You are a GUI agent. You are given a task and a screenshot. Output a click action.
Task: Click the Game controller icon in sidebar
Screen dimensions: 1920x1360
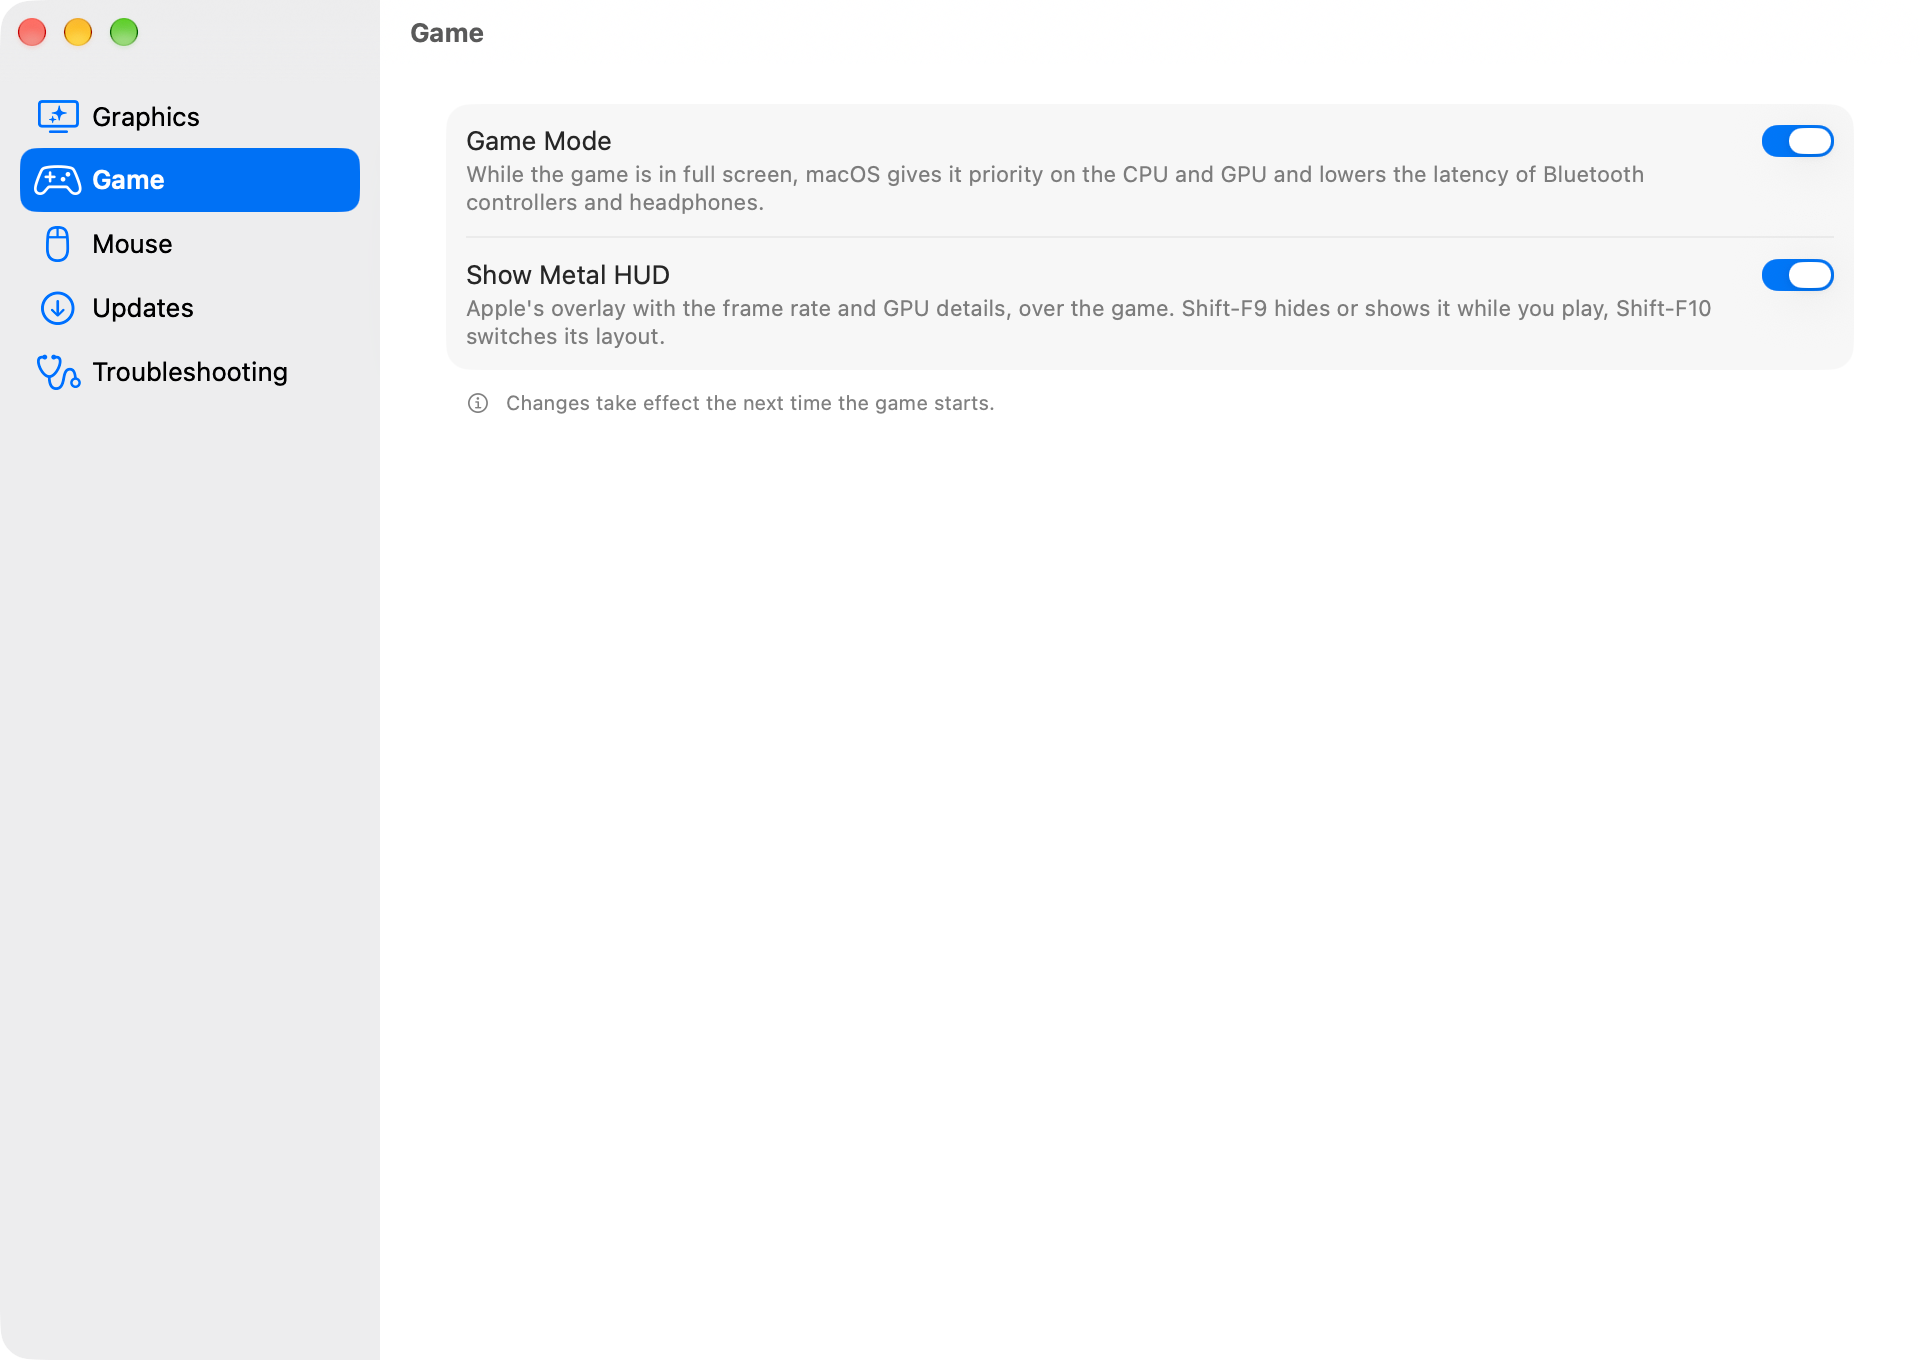[58, 180]
